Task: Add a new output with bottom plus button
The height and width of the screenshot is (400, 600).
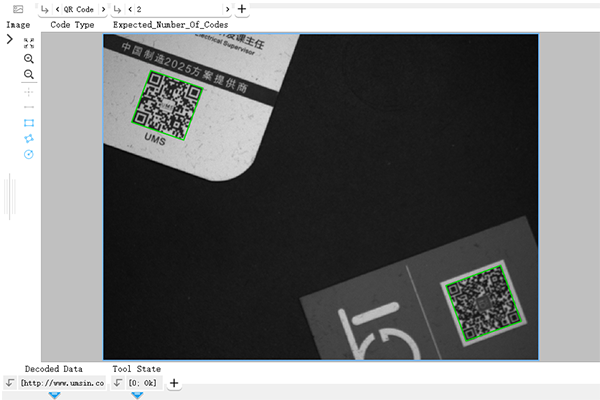Action: click(x=174, y=383)
